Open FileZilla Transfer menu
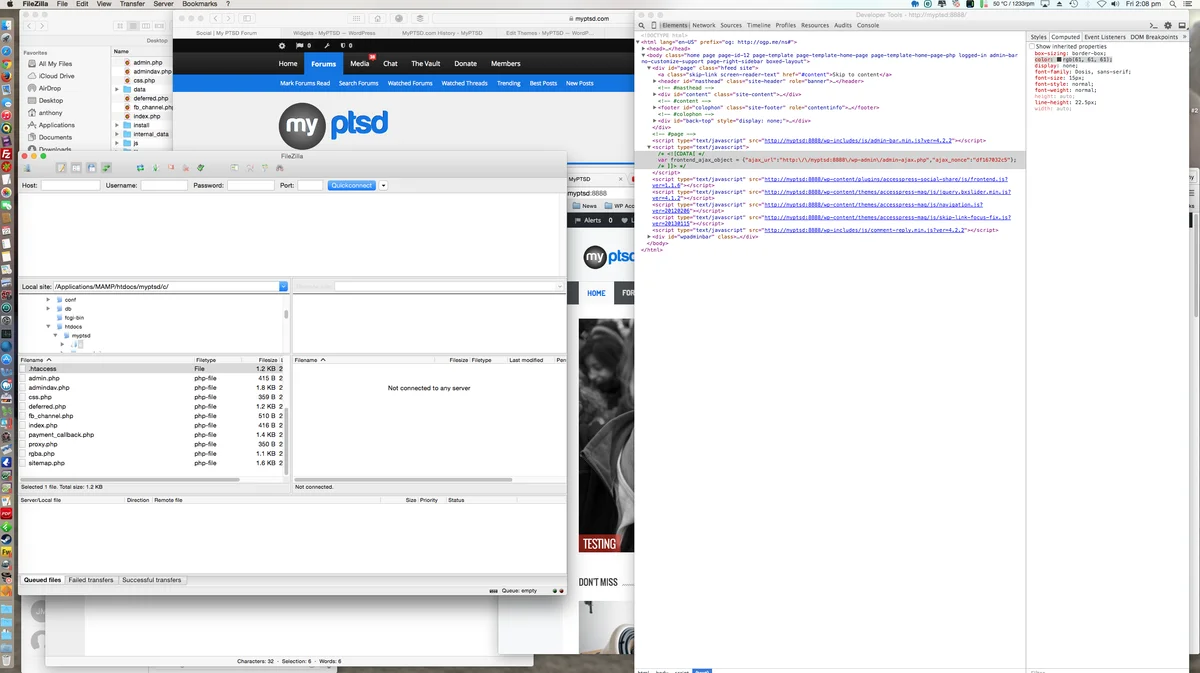Viewport: 1200px width, 673px height. (132, 4)
